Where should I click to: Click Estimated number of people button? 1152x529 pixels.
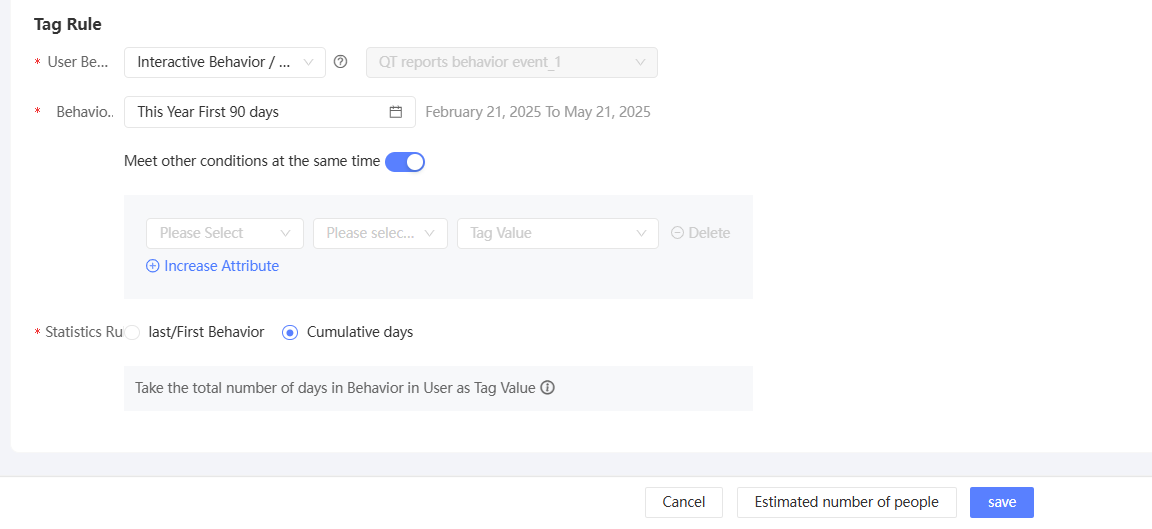[846, 502]
